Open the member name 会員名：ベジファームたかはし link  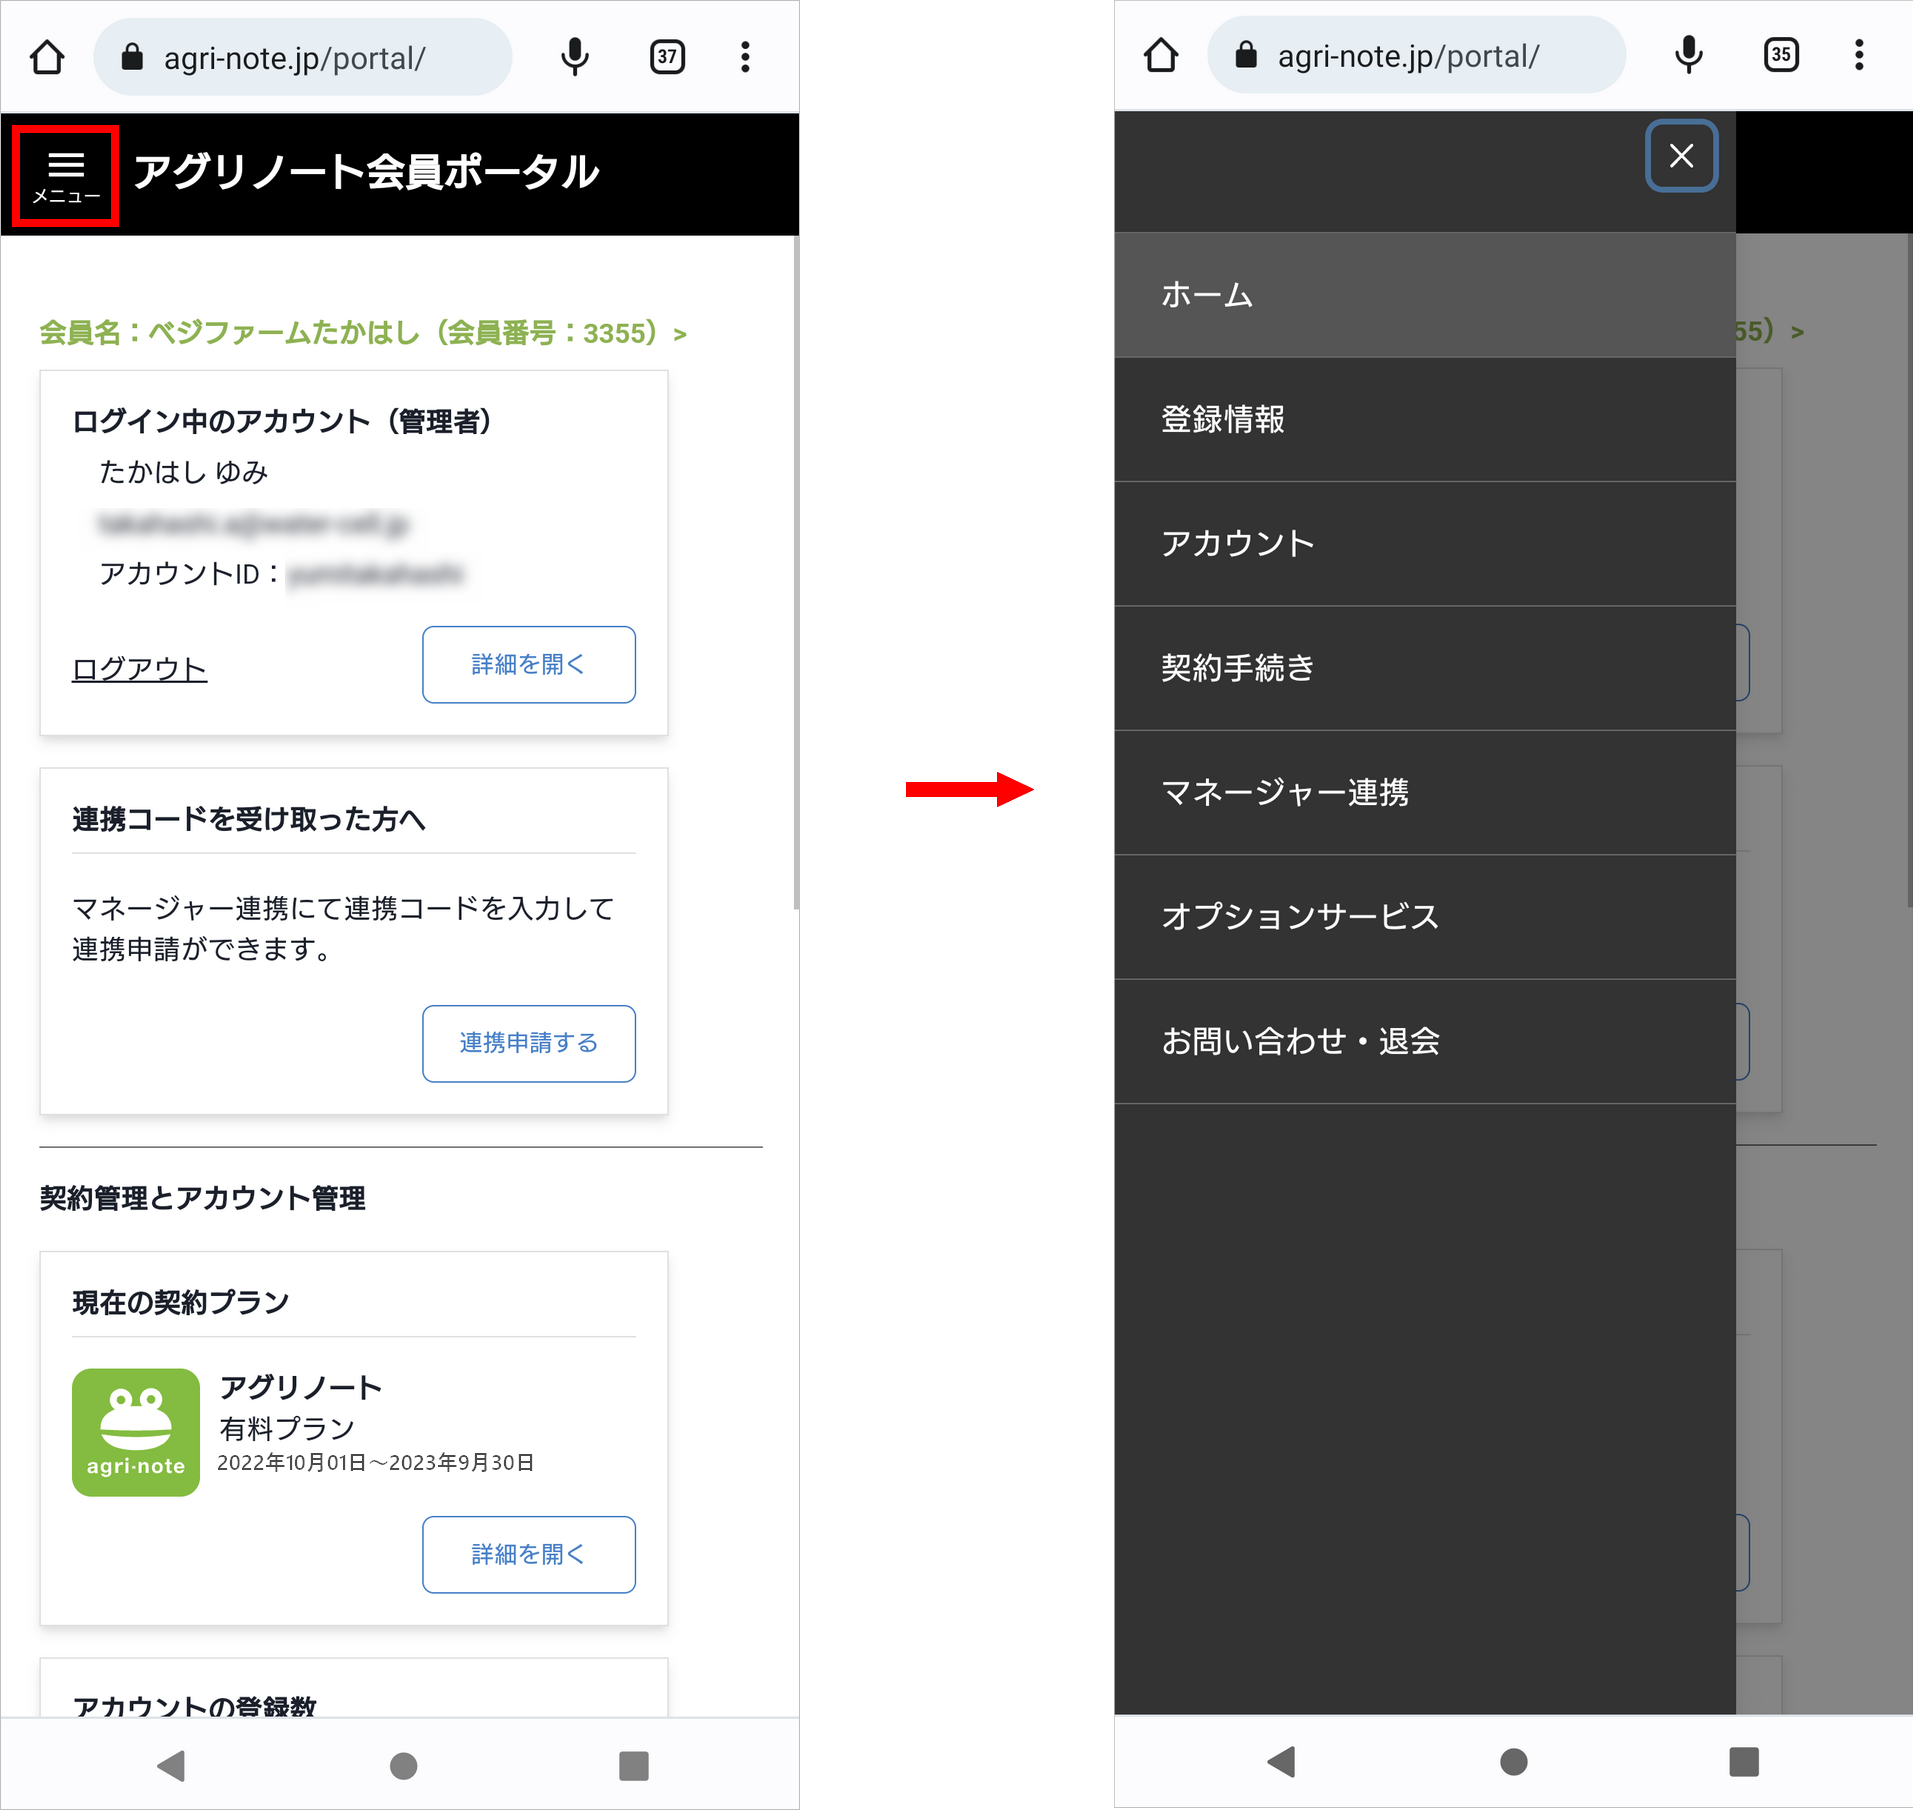[x=363, y=333]
